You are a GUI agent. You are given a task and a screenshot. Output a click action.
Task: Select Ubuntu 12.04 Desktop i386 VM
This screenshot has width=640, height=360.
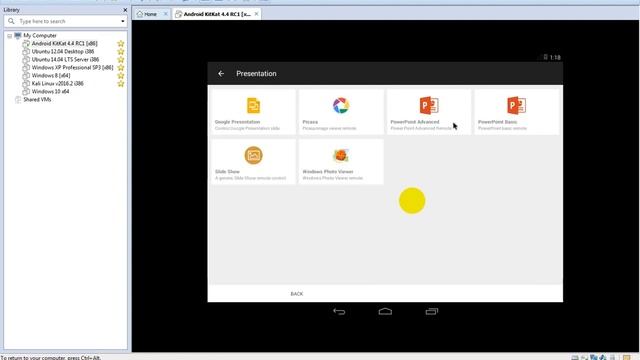click(x=63, y=51)
